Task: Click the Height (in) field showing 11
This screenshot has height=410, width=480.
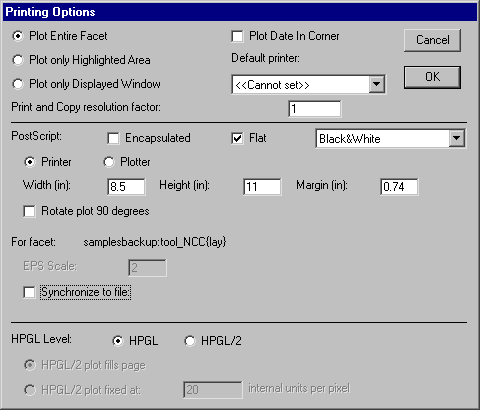Action: click(262, 187)
